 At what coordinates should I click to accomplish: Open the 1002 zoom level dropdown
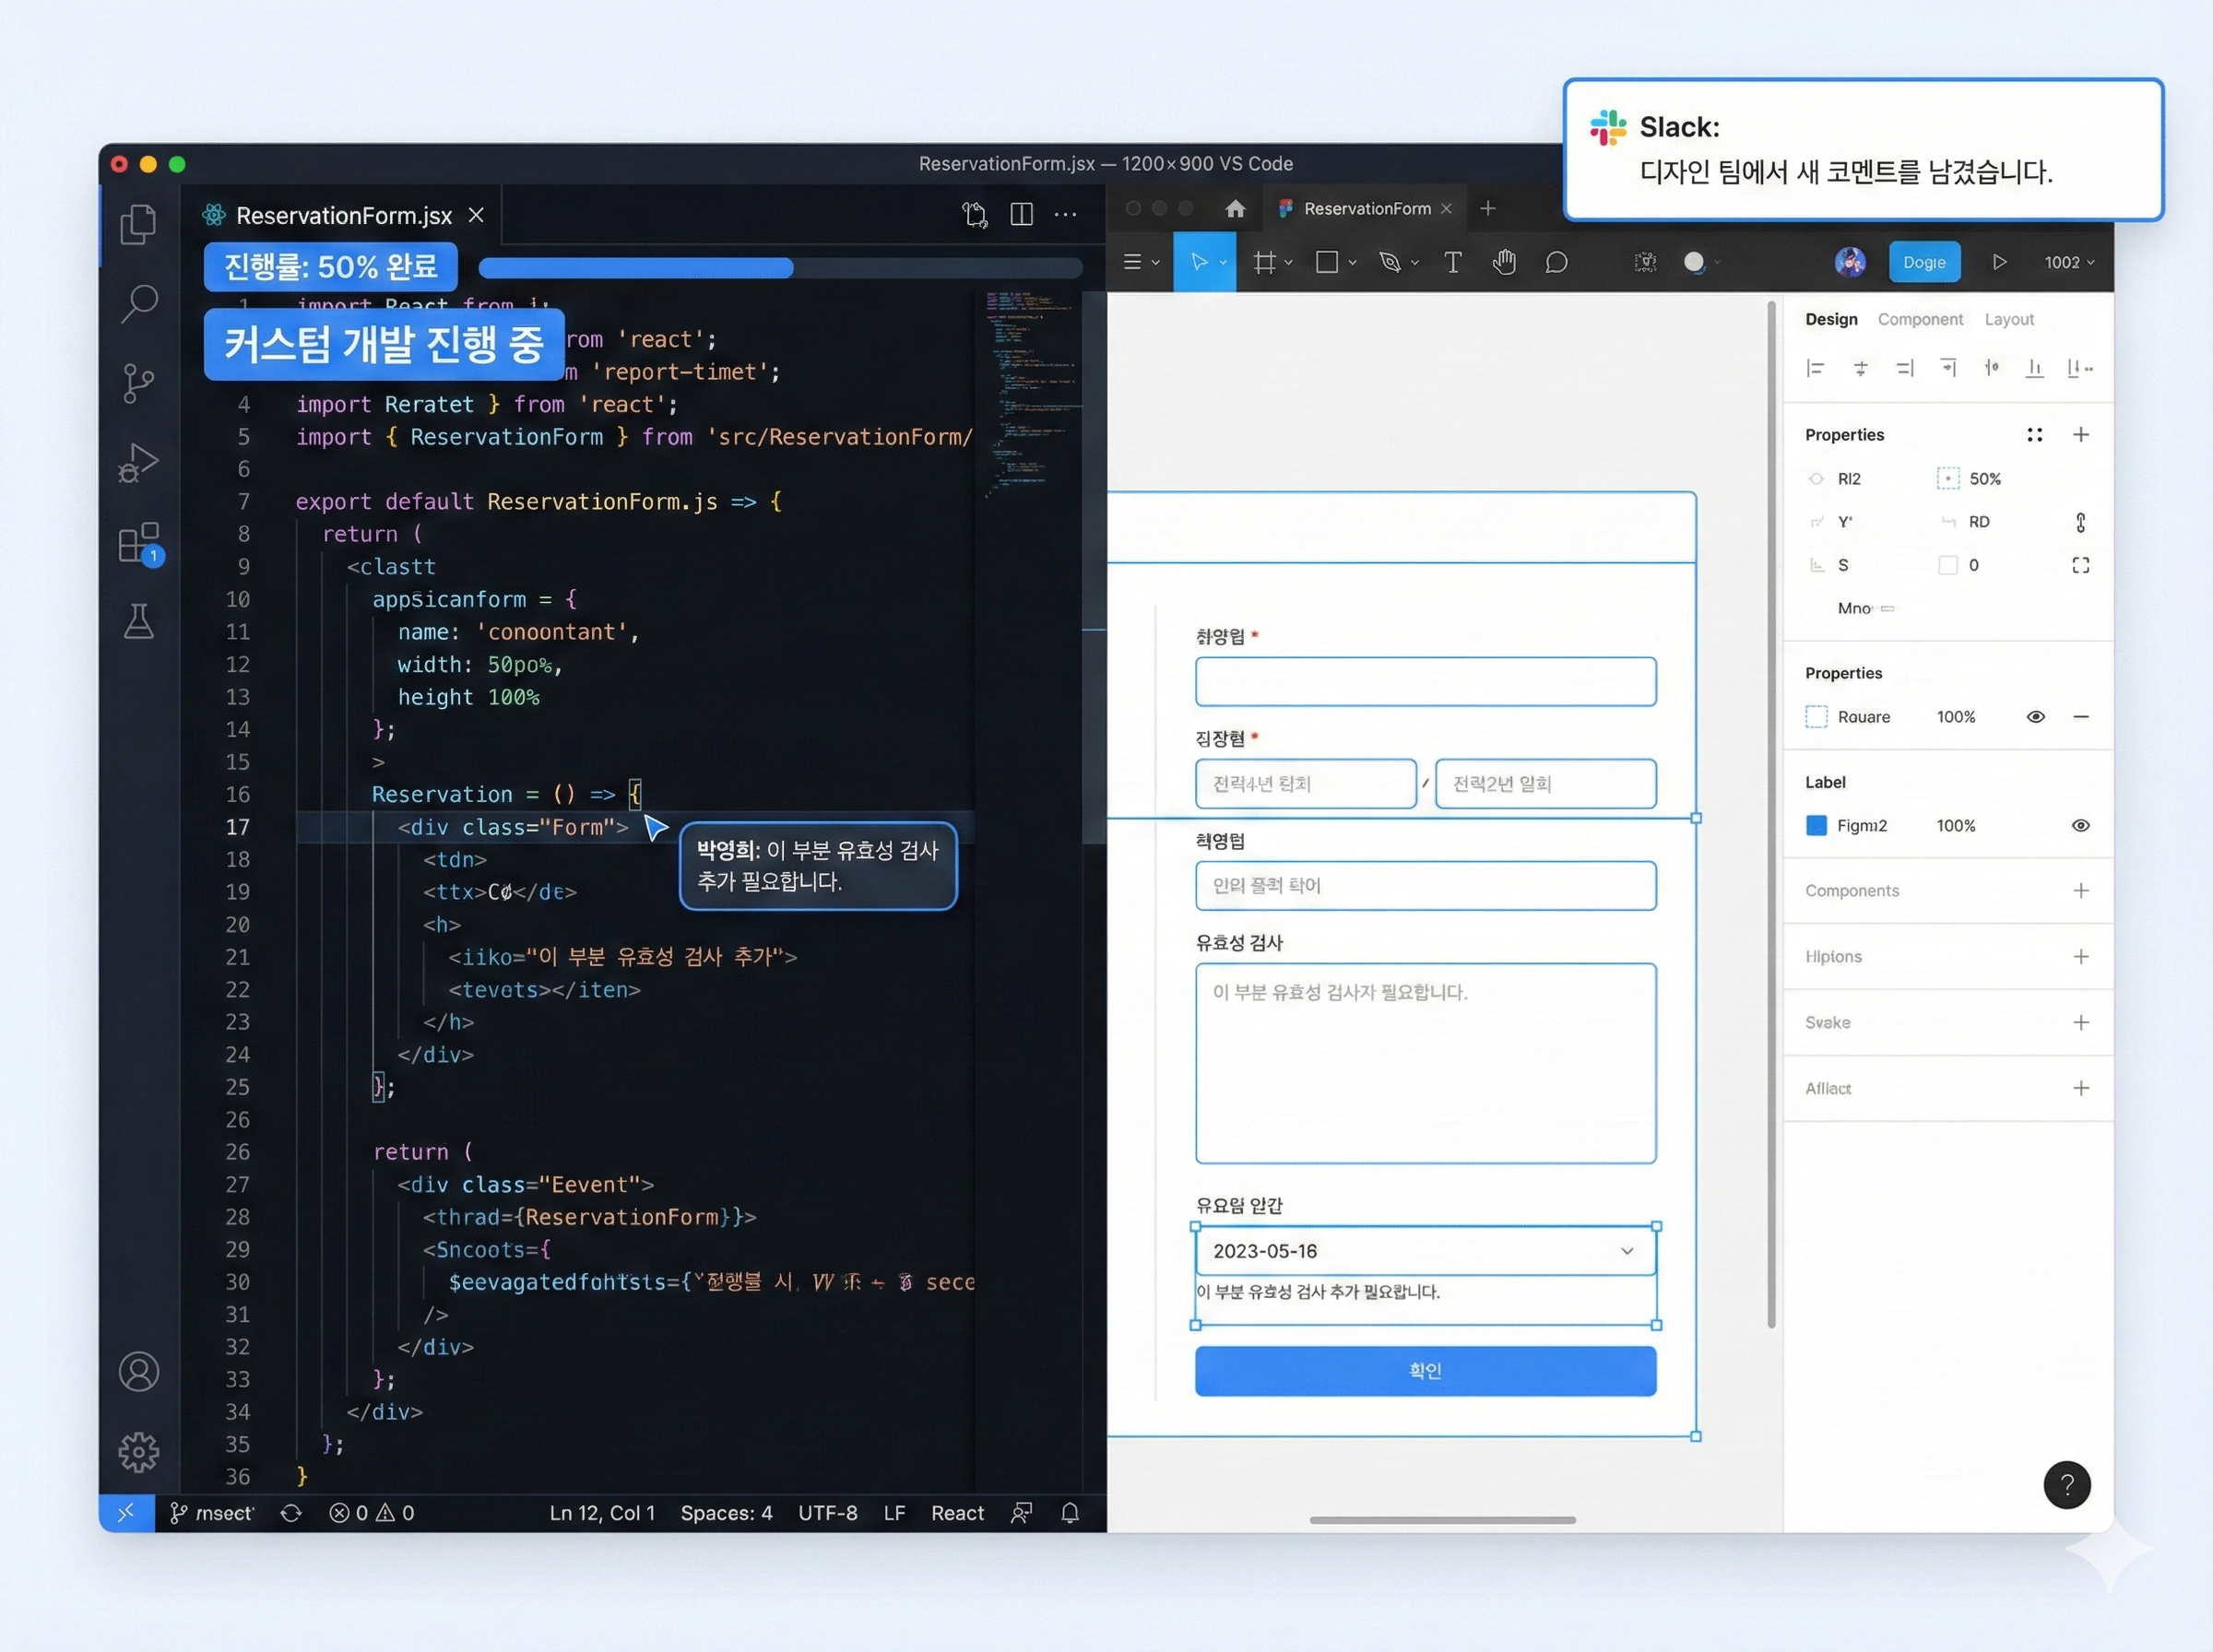[2068, 262]
